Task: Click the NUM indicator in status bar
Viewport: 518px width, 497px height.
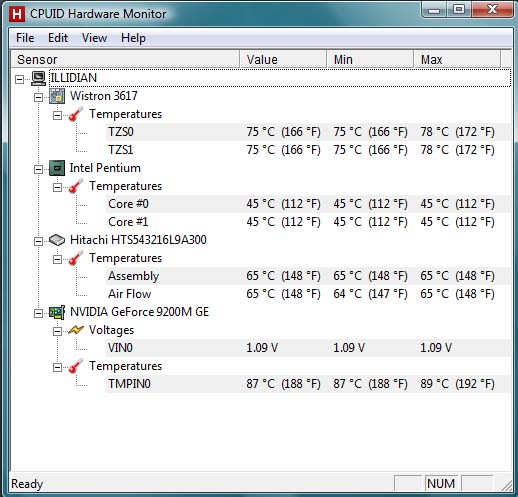Action: click(441, 484)
